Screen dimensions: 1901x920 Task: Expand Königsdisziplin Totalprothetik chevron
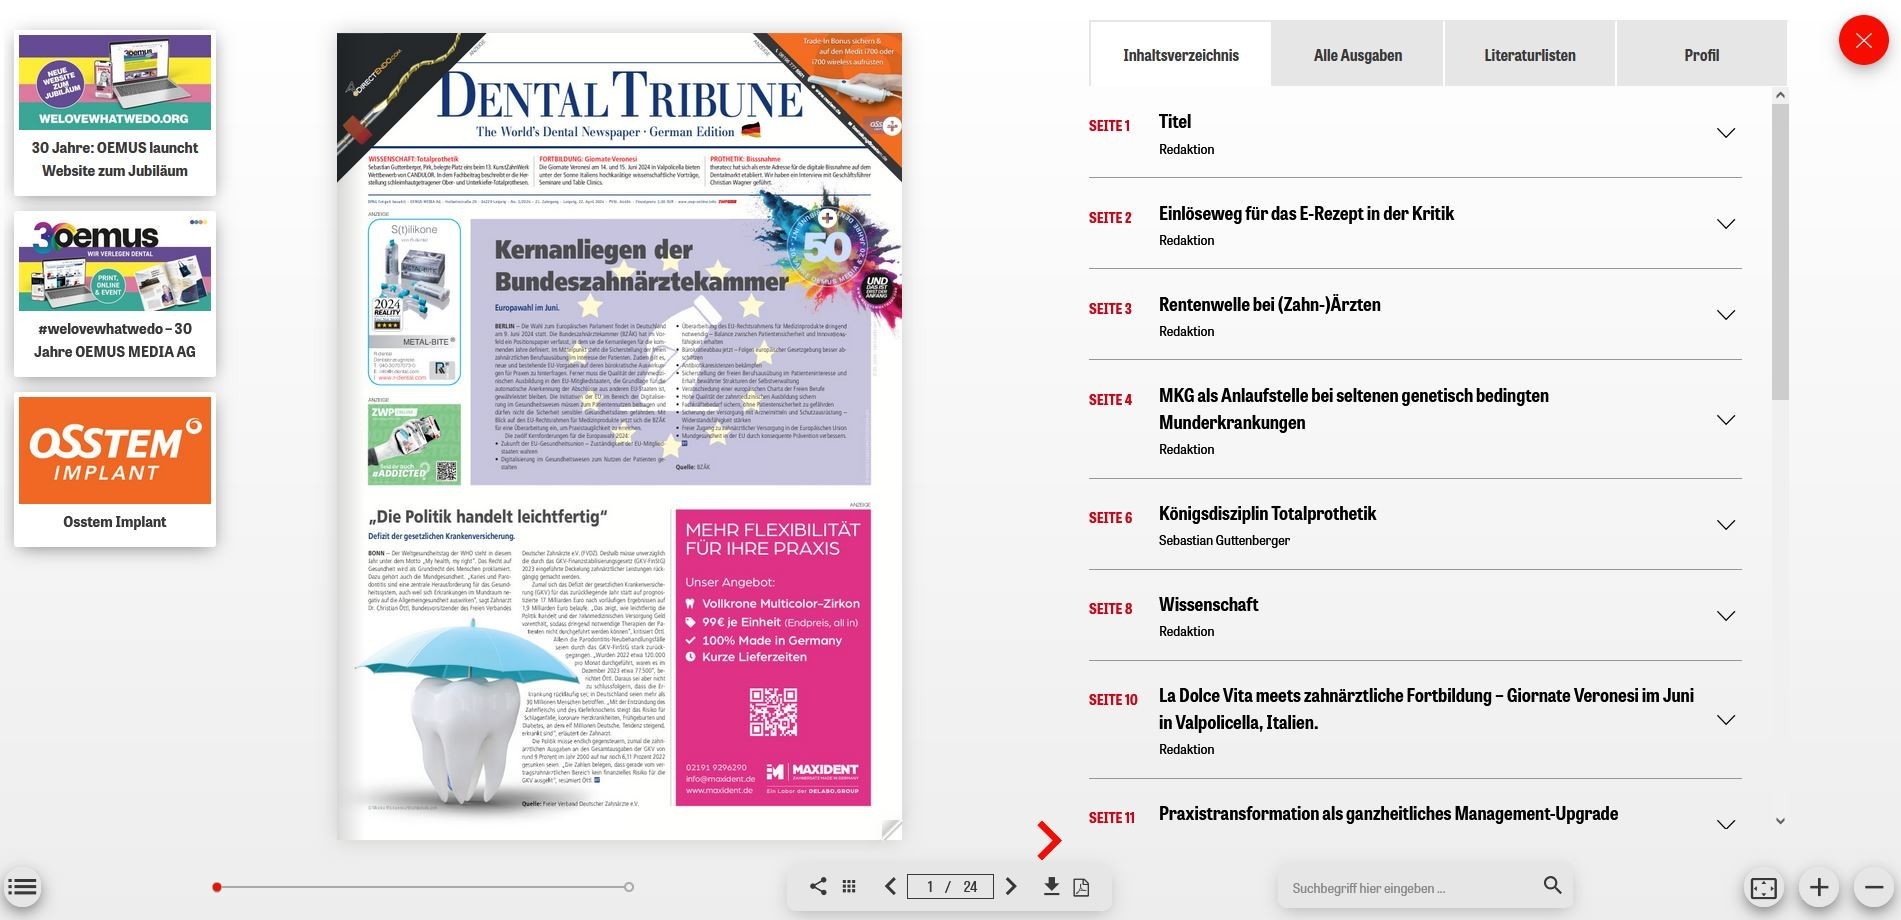pos(1726,525)
